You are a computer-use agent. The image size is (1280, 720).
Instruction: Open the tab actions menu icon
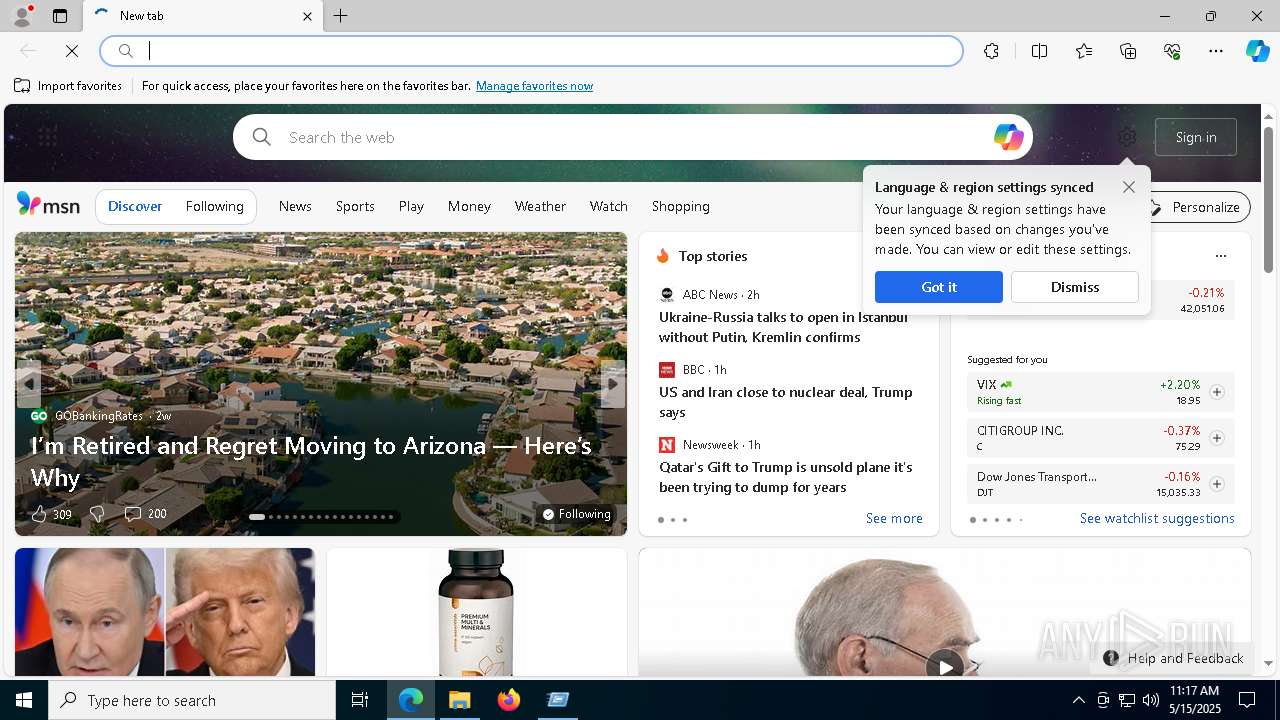60,16
